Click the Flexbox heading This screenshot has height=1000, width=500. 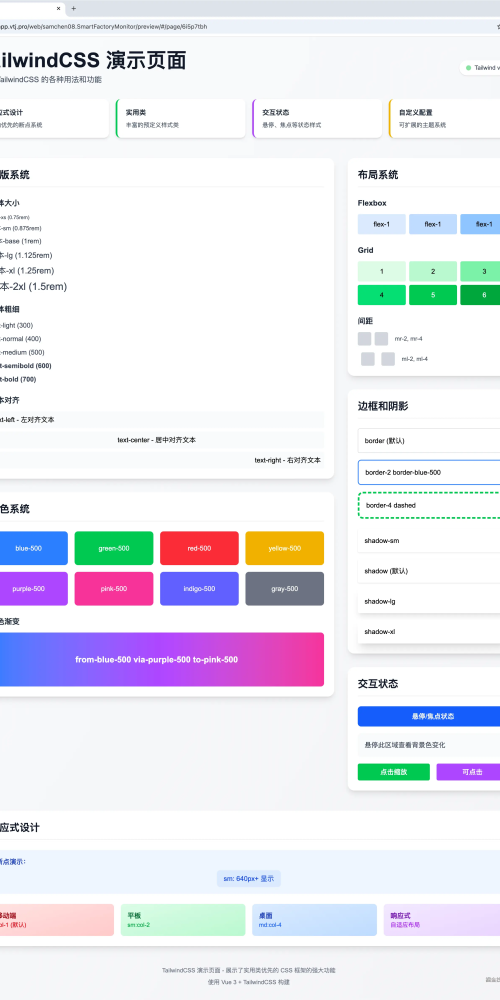tap(372, 203)
